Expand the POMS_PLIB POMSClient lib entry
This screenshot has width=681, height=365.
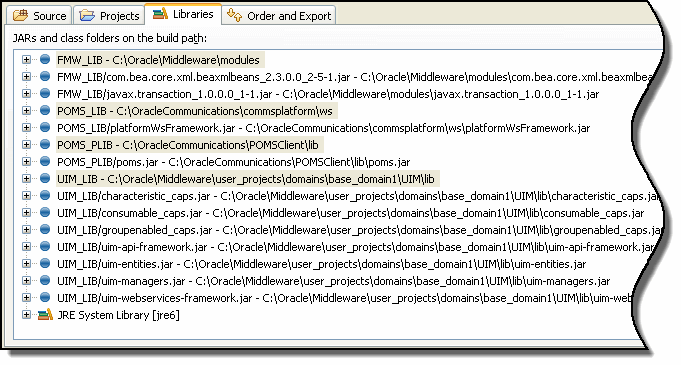pyautogui.click(x=26, y=144)
